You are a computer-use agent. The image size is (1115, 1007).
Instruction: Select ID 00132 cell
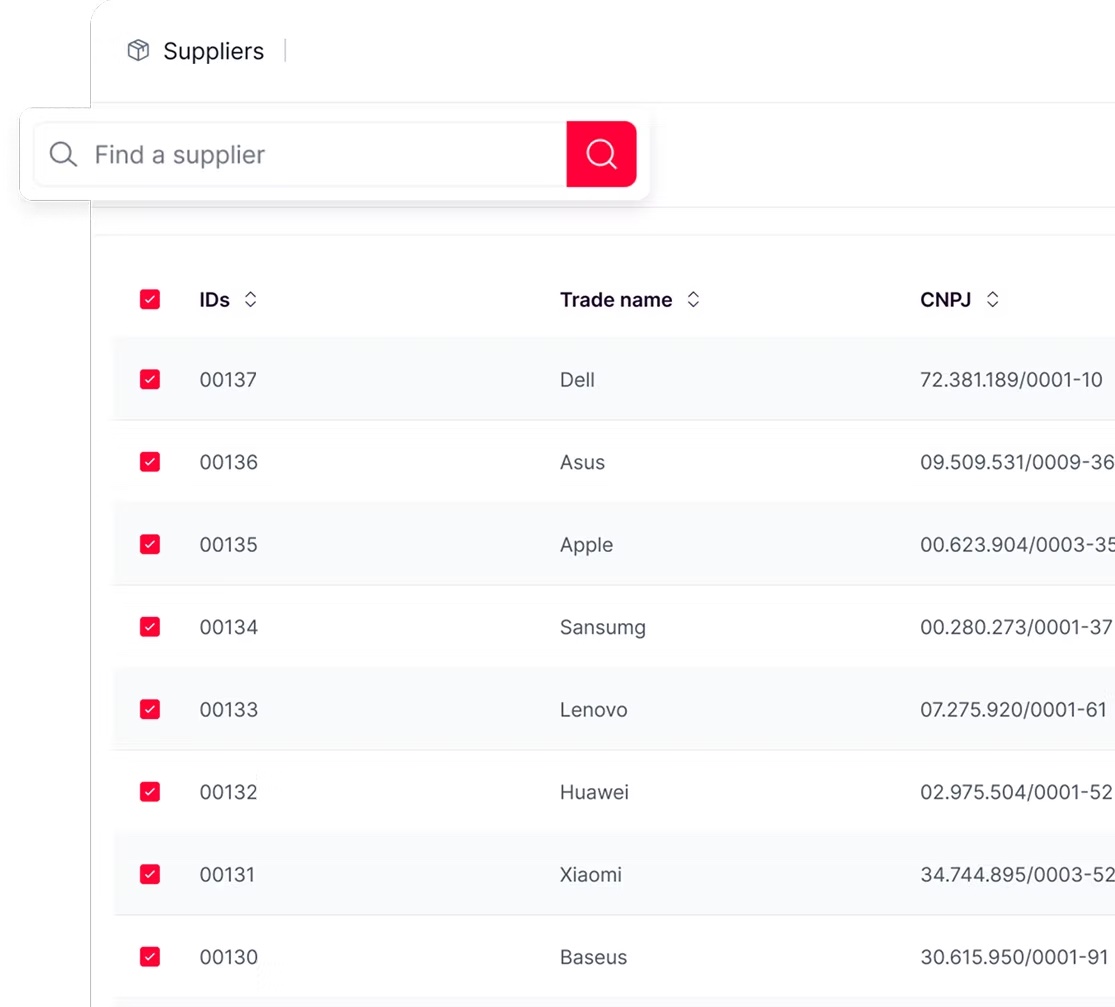tap(228, 792)
